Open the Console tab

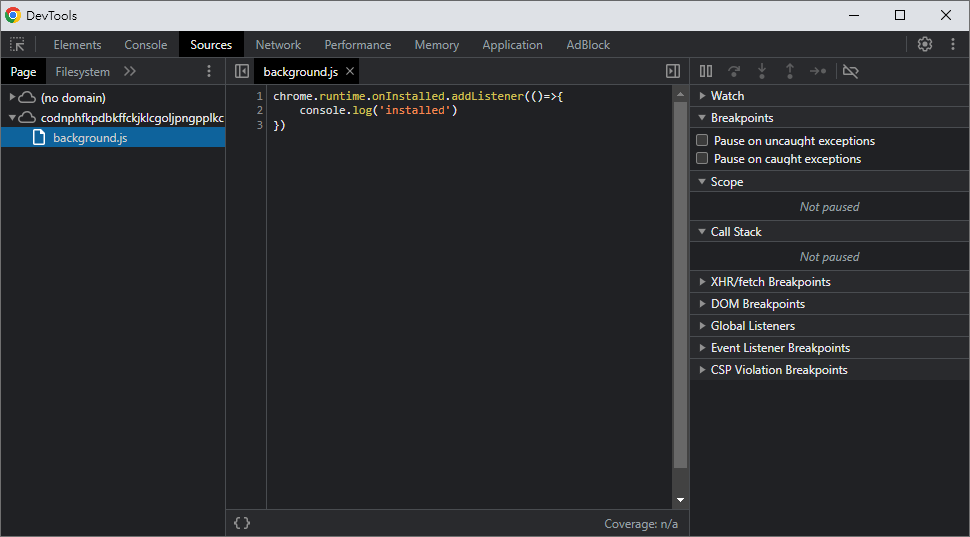(146, 45)
